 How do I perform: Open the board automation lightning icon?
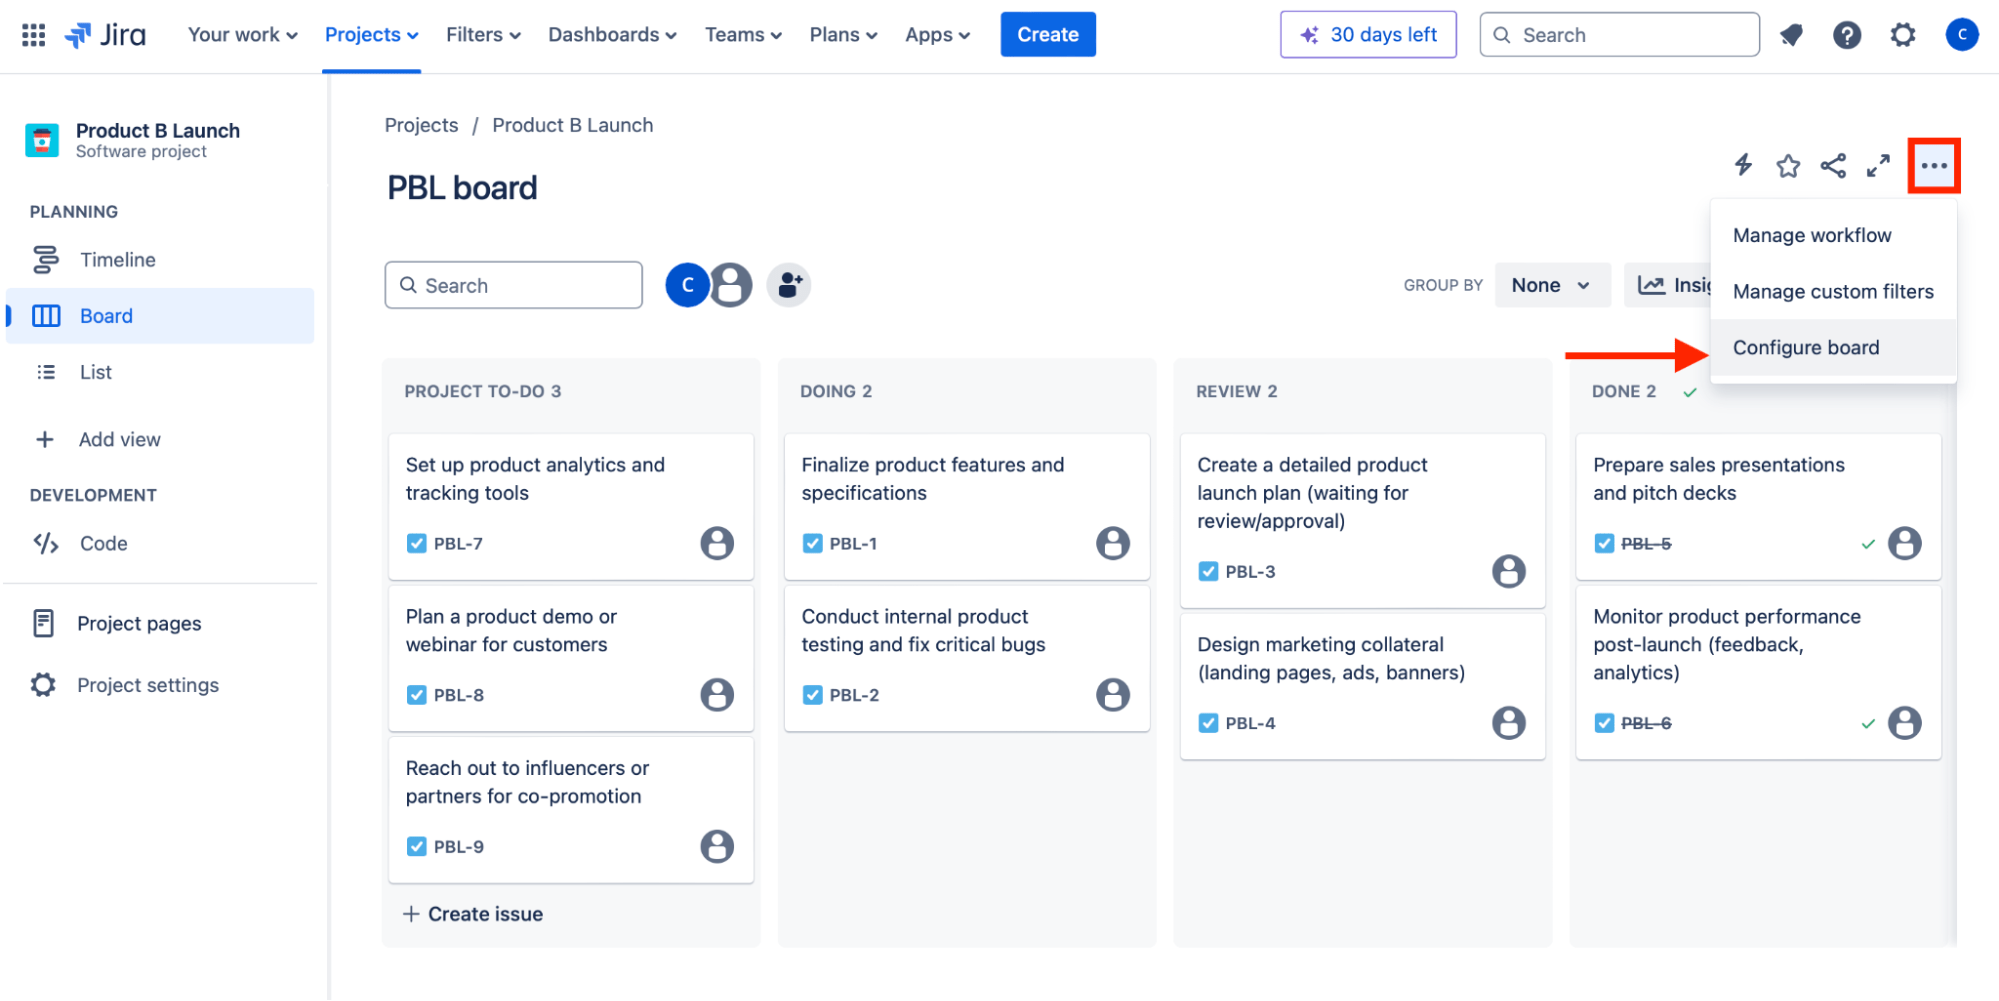click(x=1742, y=166)
